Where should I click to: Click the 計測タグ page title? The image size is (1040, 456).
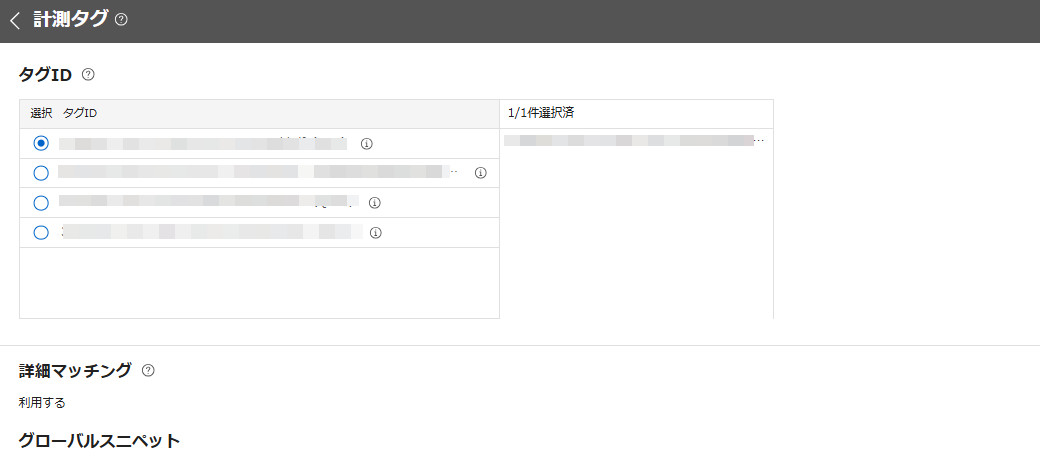(x=70, y=20)
